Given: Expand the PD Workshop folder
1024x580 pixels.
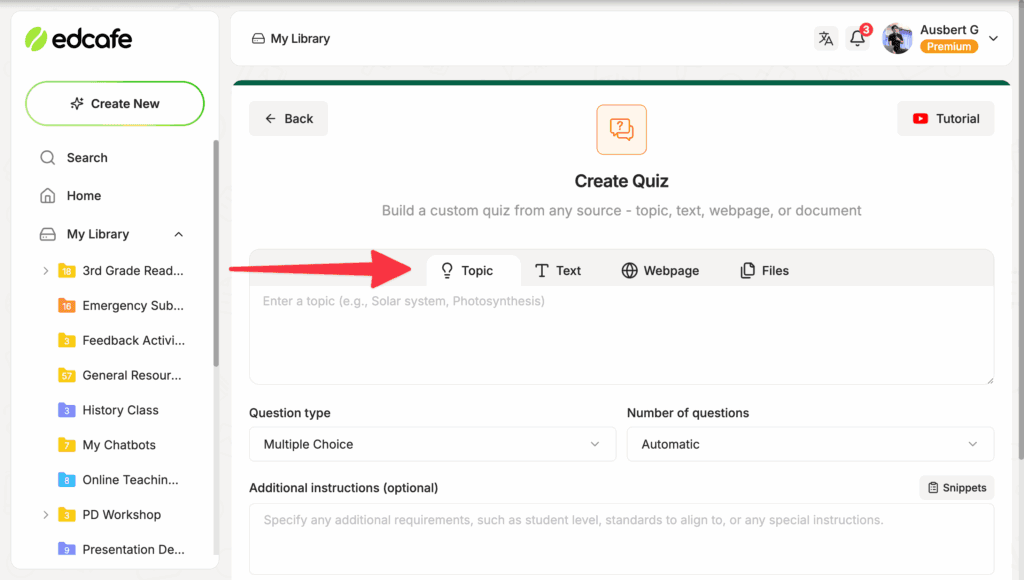Looking at the screenshot, I should pyautogui.click(x=45, y=515).
